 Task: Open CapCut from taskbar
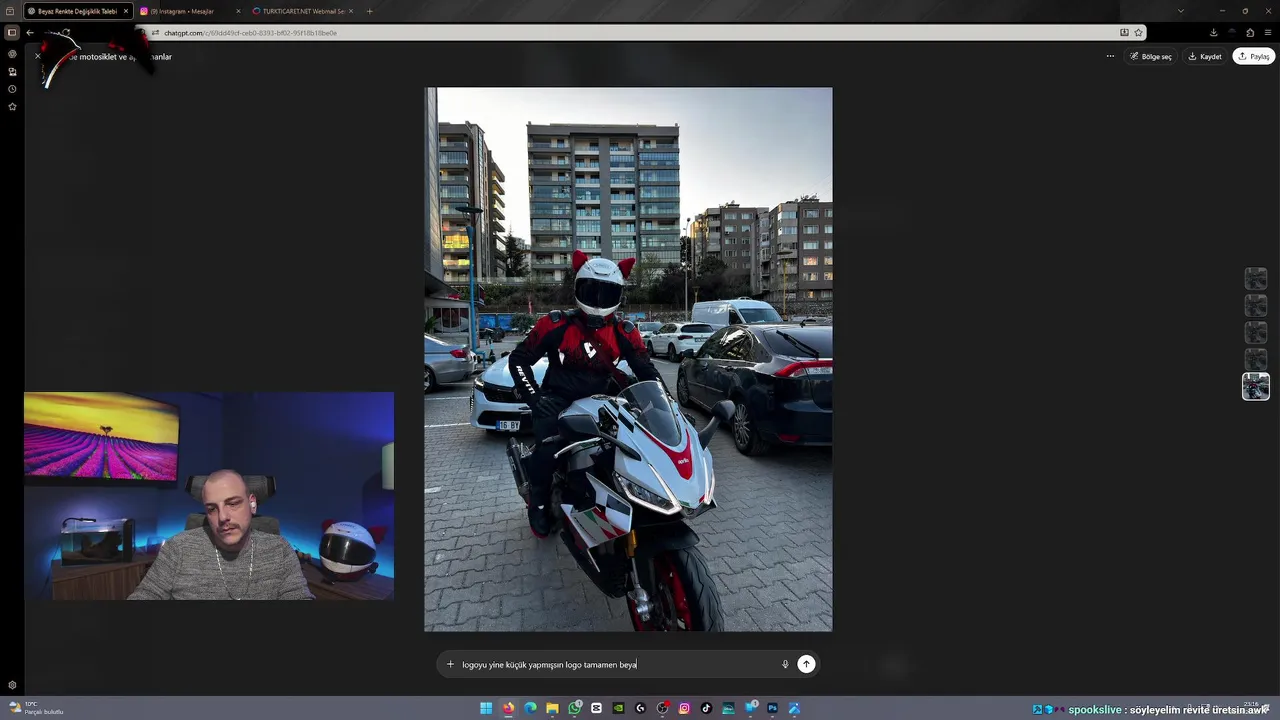[x=596, y=708]
